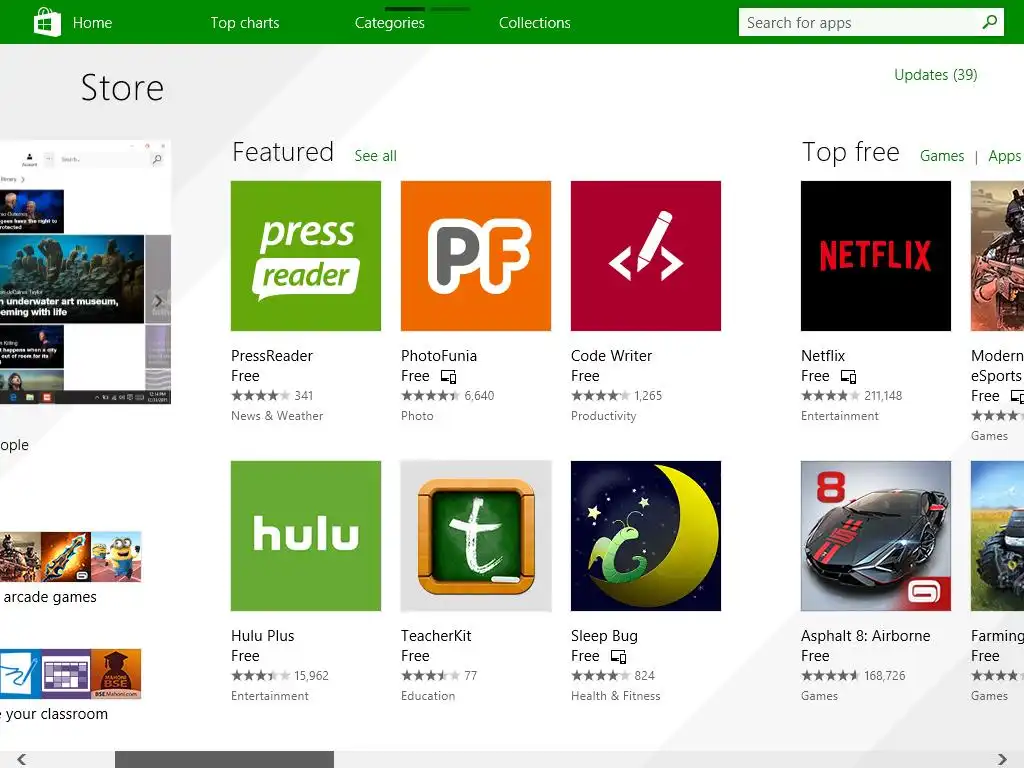Switch to the Collections tab
The width and height of the screenshot is (1024, 768).
point(534,23)
